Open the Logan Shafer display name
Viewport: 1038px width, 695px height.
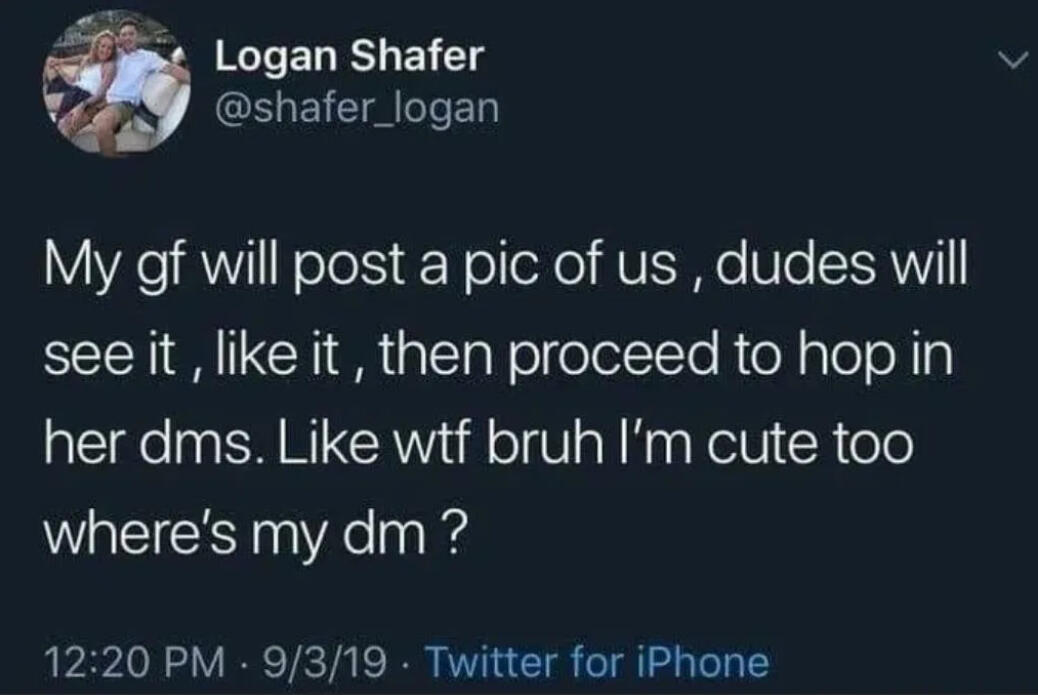coord(348,57)
